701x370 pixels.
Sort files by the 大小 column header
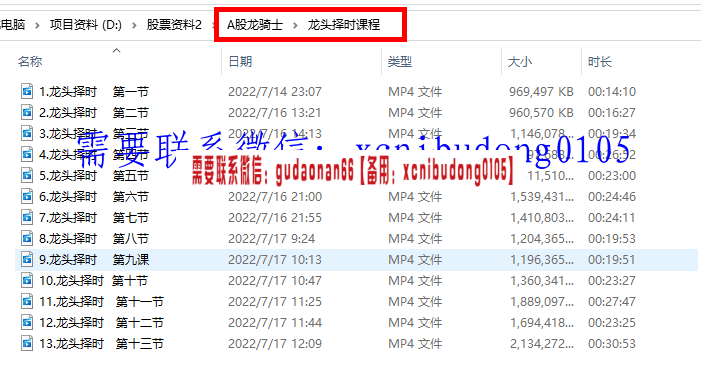pos(519,61)
